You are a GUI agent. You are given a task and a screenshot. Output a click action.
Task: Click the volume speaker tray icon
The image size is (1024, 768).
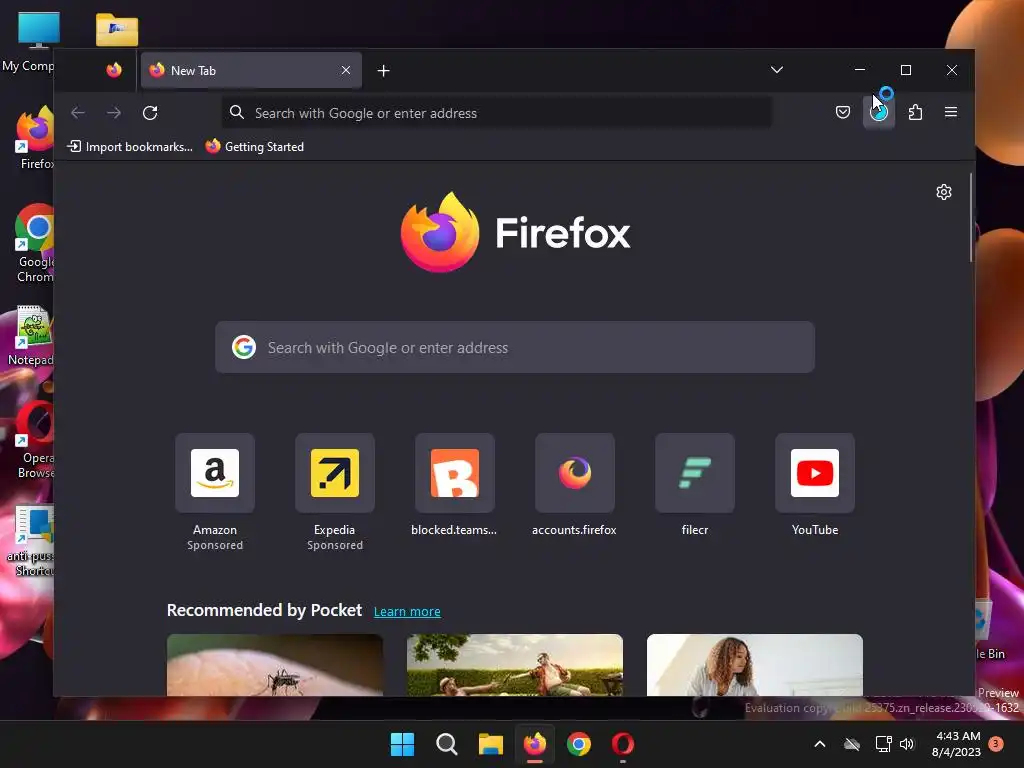coord(907,744)
